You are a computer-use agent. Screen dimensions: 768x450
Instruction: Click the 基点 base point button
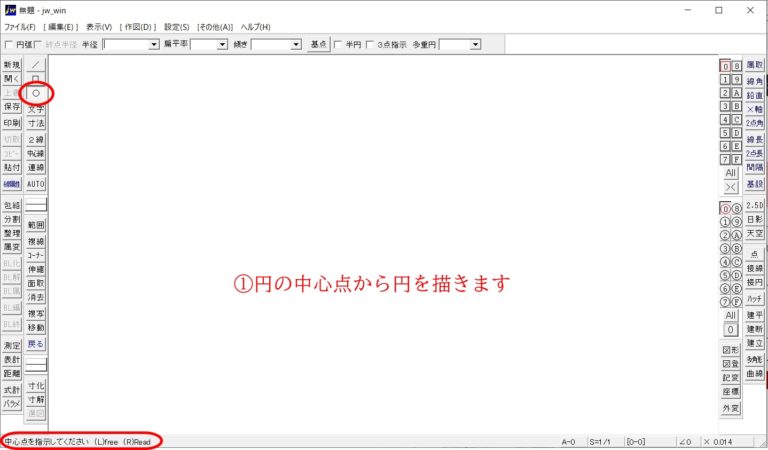[318, 45]
